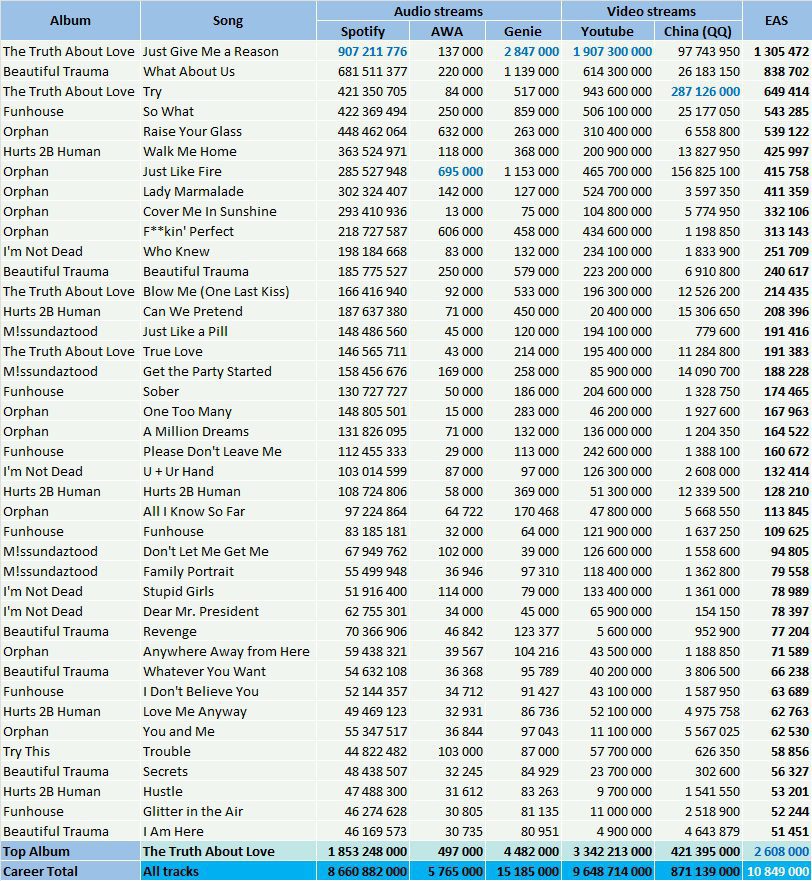Click the song 'Sober'
Screen dimensions: 812x881
coord(161,392)
